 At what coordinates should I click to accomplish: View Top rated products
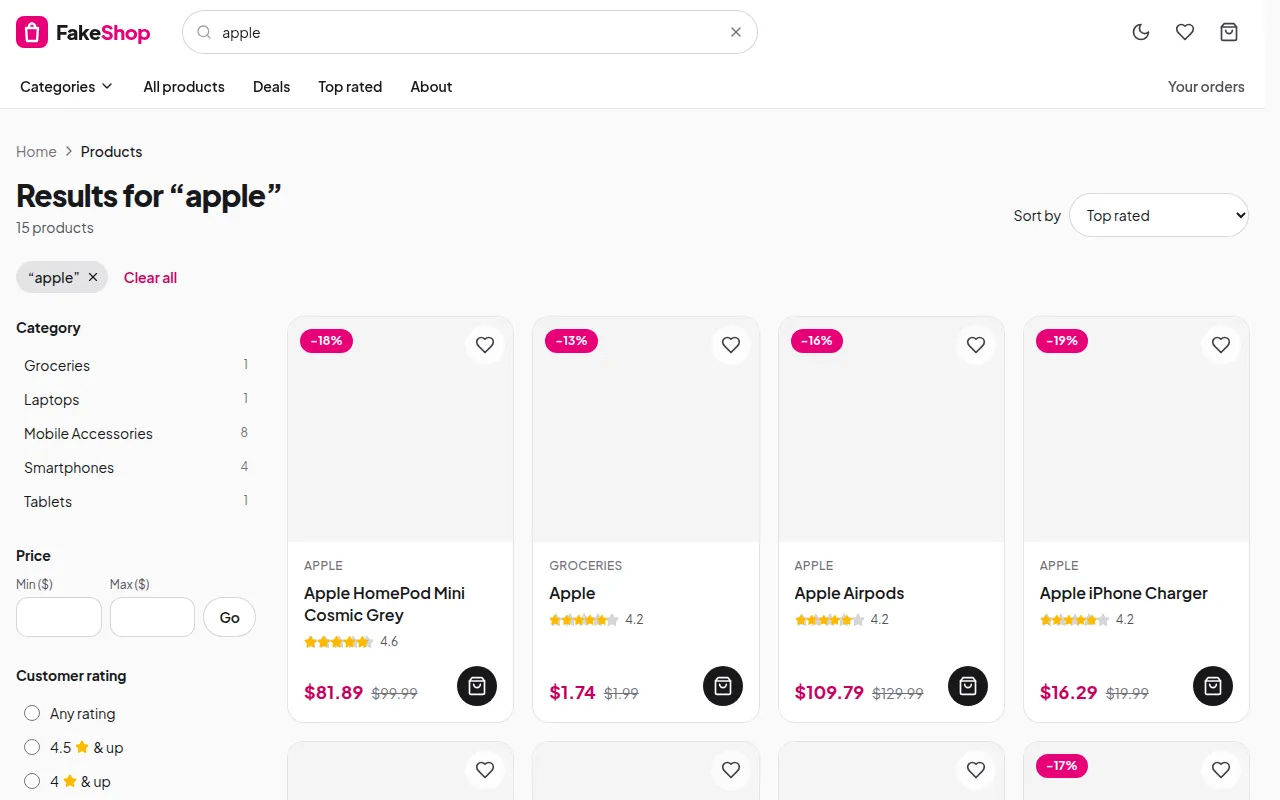[350, 87]
